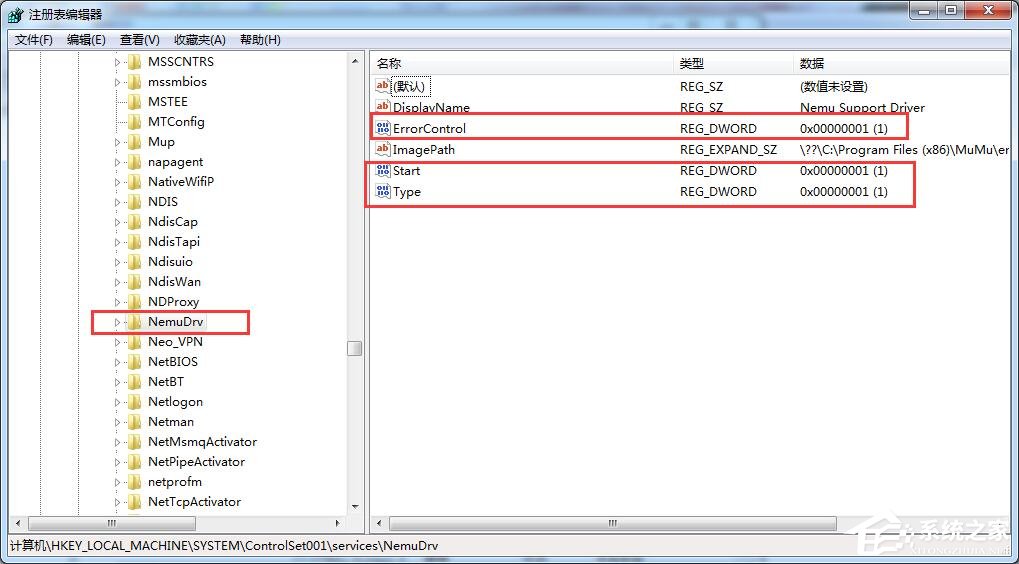Click the napagent folder icon
The width and height of the screenshot is (1019, 564).
(135, 162)
